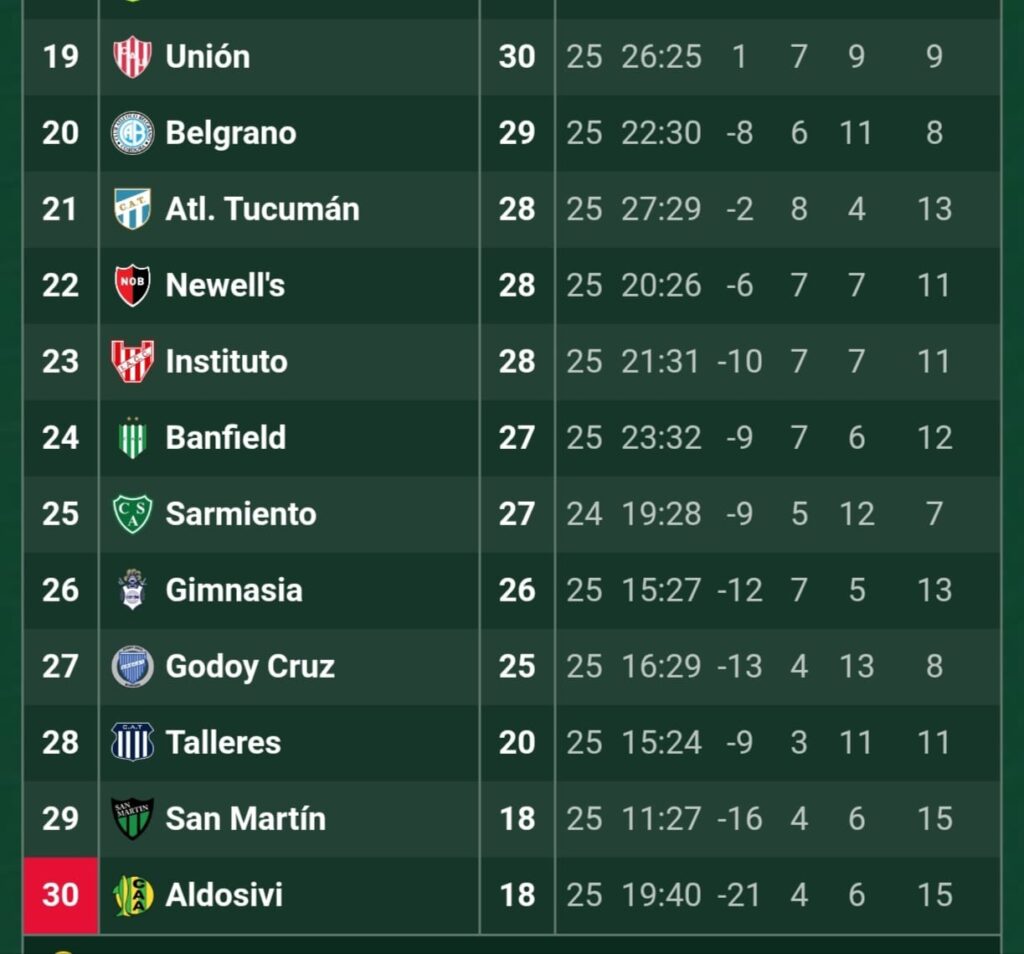Select the San Martín shield icon
This screenshot has height=954, width=1024.
pos(133,818)
